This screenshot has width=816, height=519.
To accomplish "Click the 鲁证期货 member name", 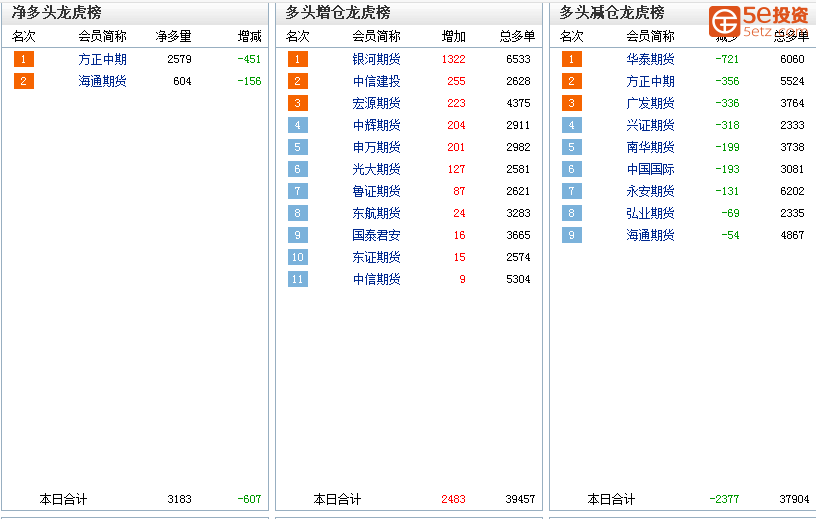I will click(376, 191).
